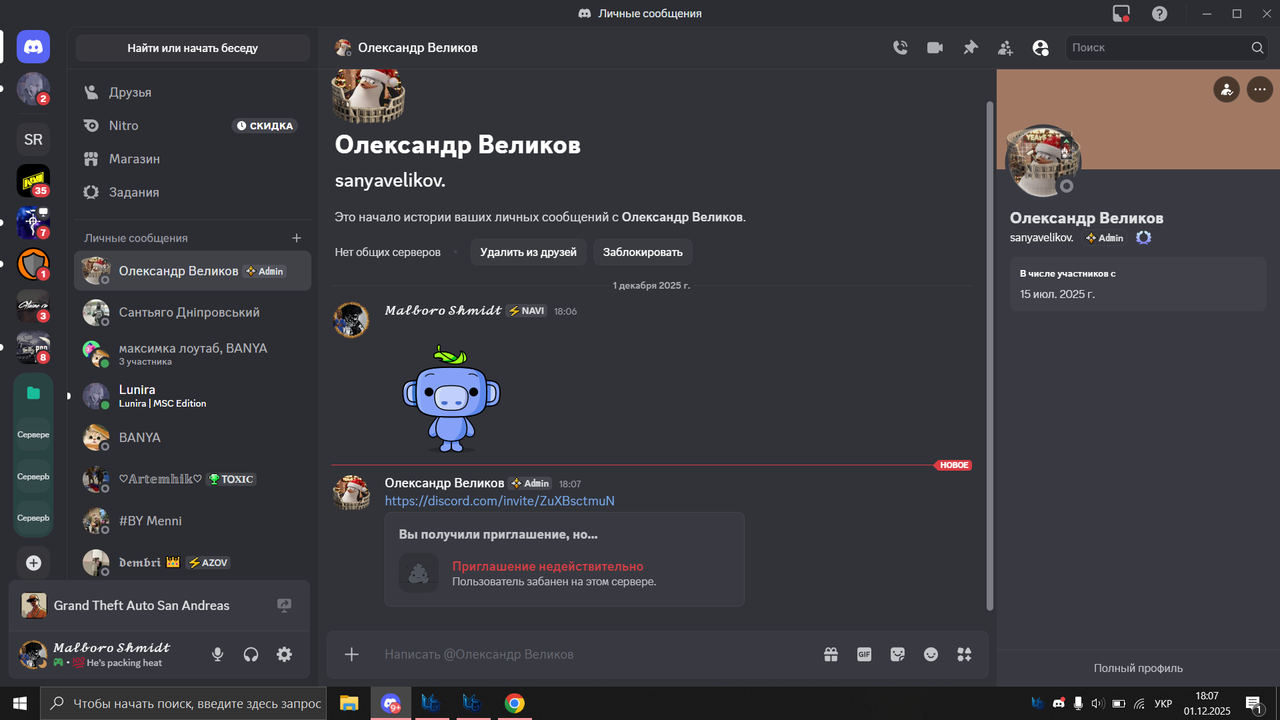1280x720 pixels.
Task: Open the three-dot options menu in profile panel
Action: pyautogui.click(x=1259, y=89)
